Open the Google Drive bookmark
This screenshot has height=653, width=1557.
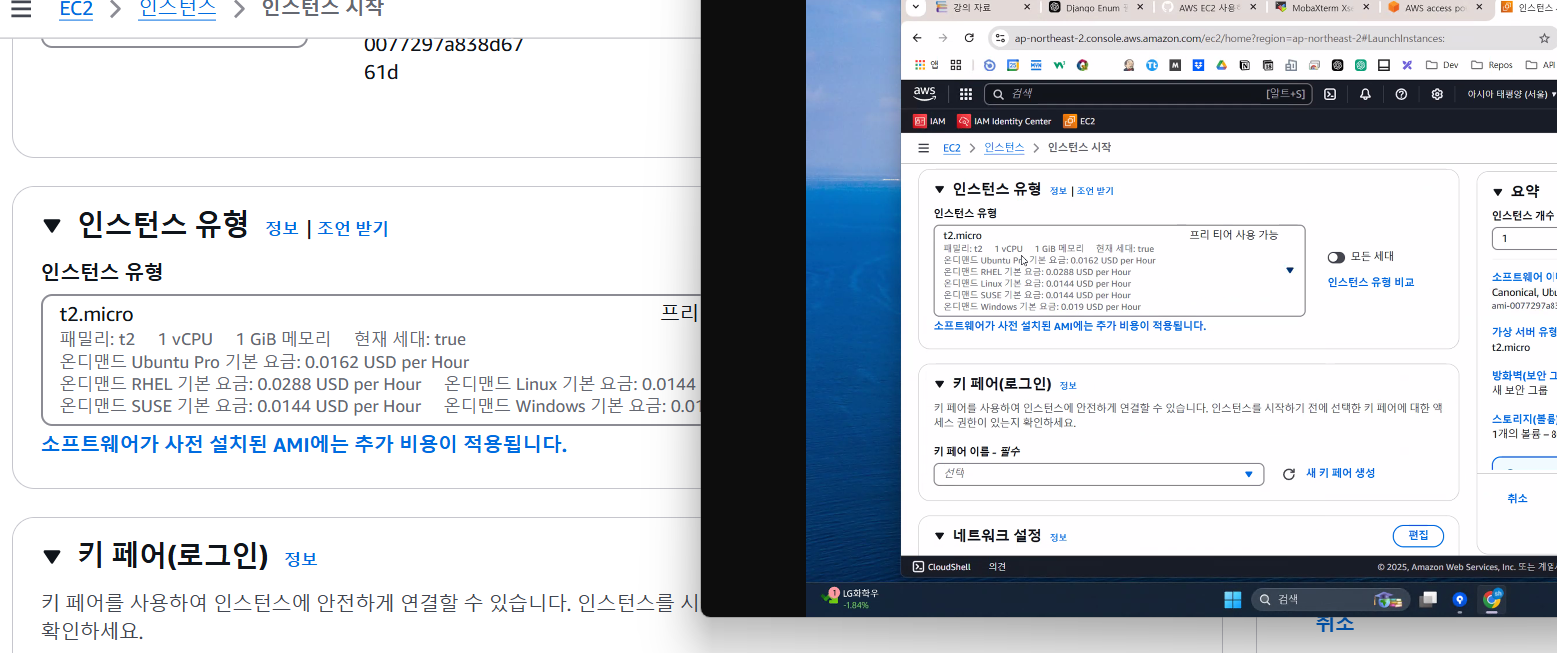click(x=1221, y=65)
